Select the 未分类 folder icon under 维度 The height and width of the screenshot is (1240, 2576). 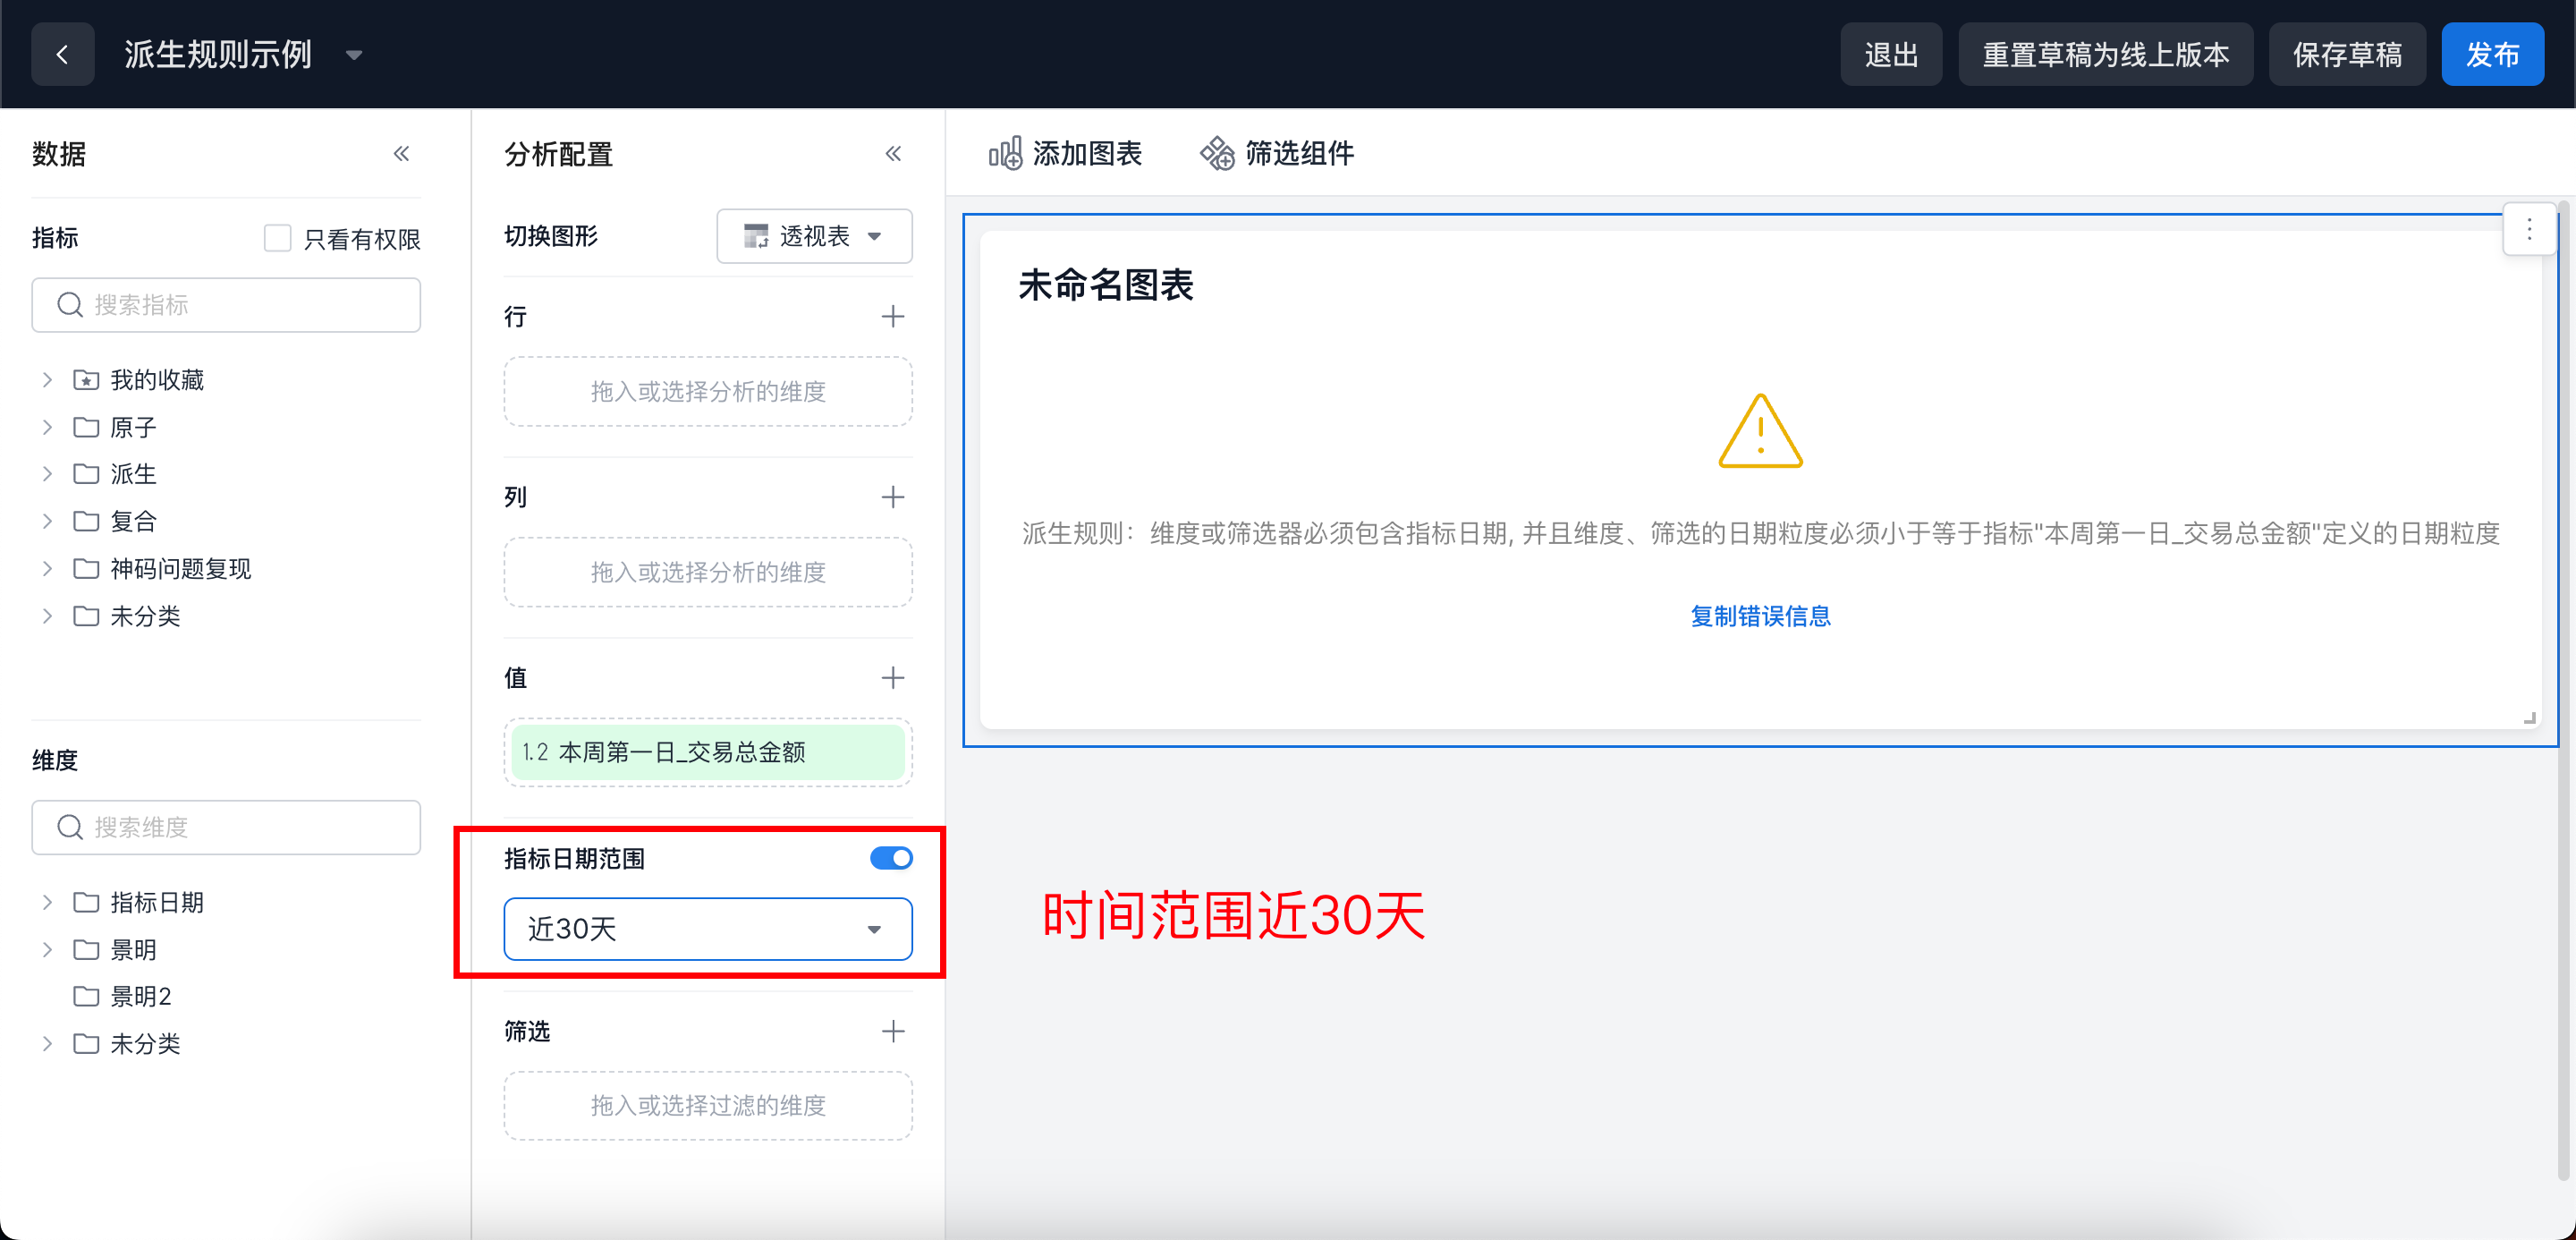[86, 1044]
